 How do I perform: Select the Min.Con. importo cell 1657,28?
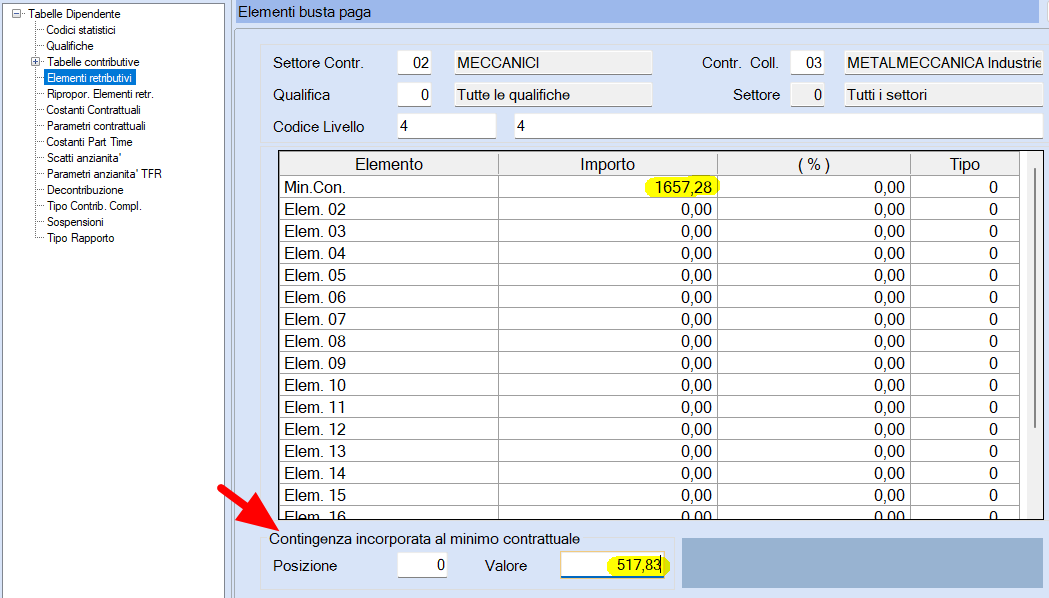click(607, 187)
